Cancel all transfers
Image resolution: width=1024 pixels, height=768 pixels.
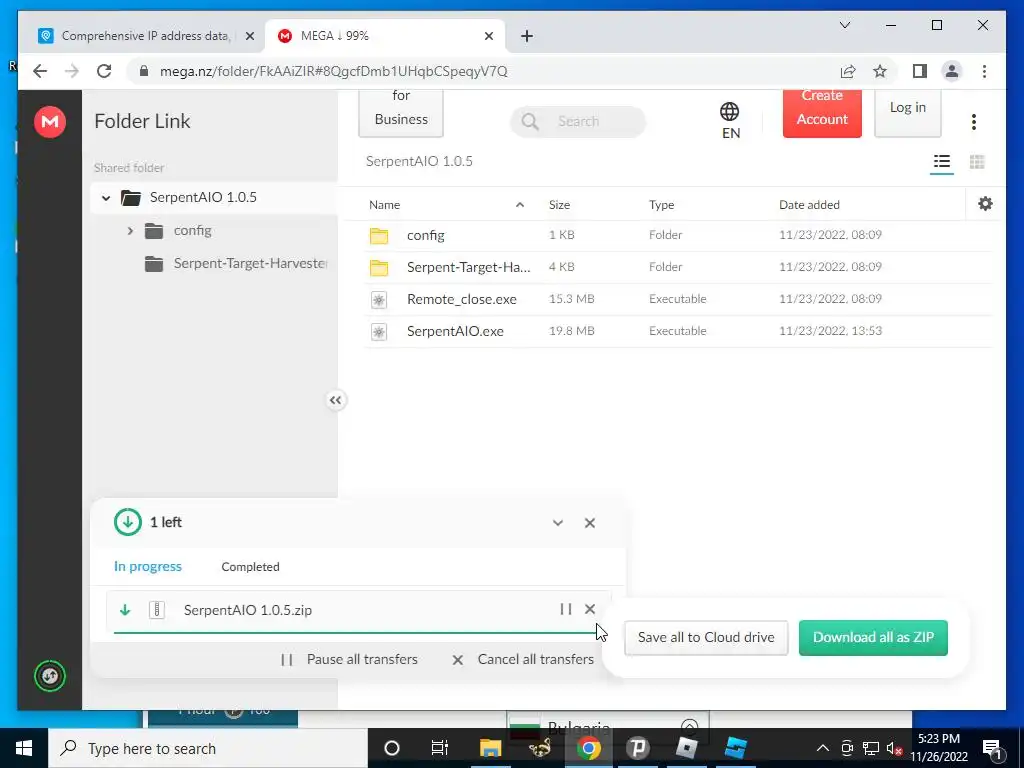pyautogui.click(x=522, y=660)
